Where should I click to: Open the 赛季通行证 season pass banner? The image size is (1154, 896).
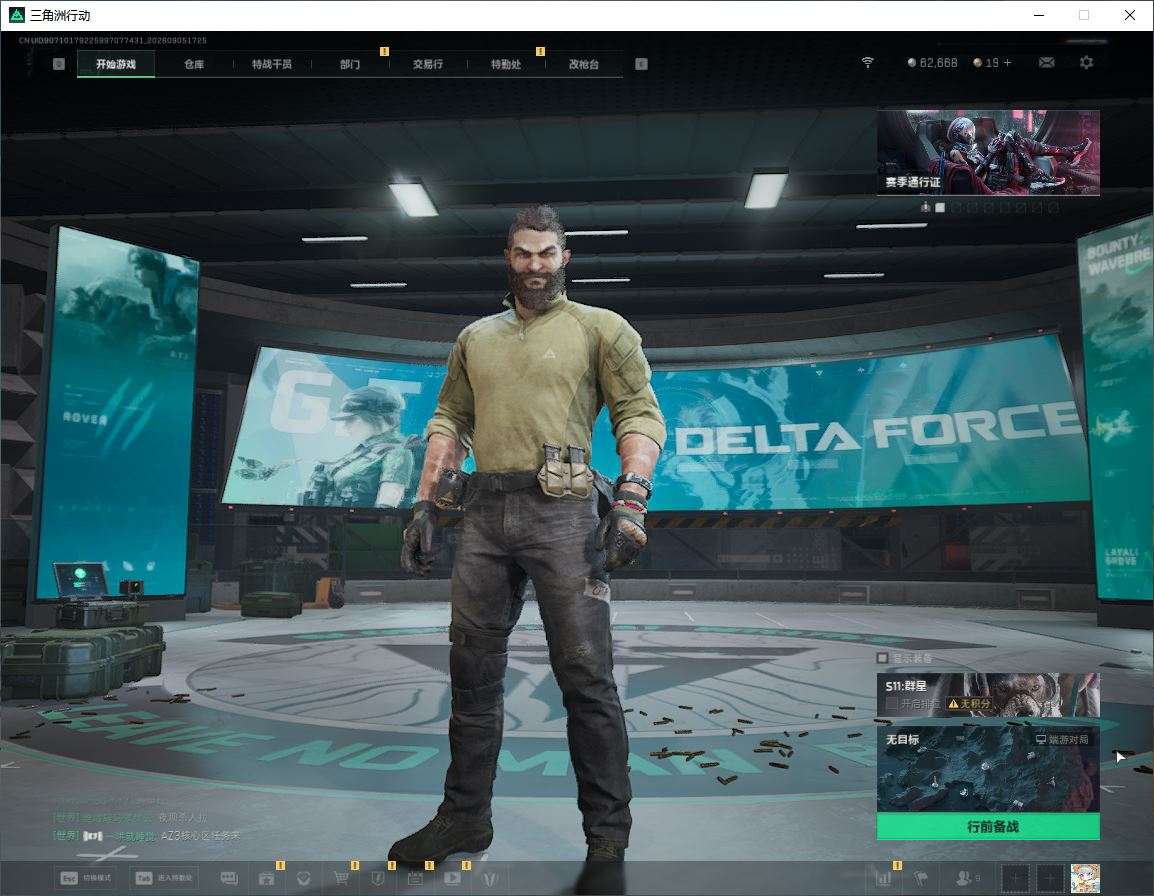pos(988,152)
